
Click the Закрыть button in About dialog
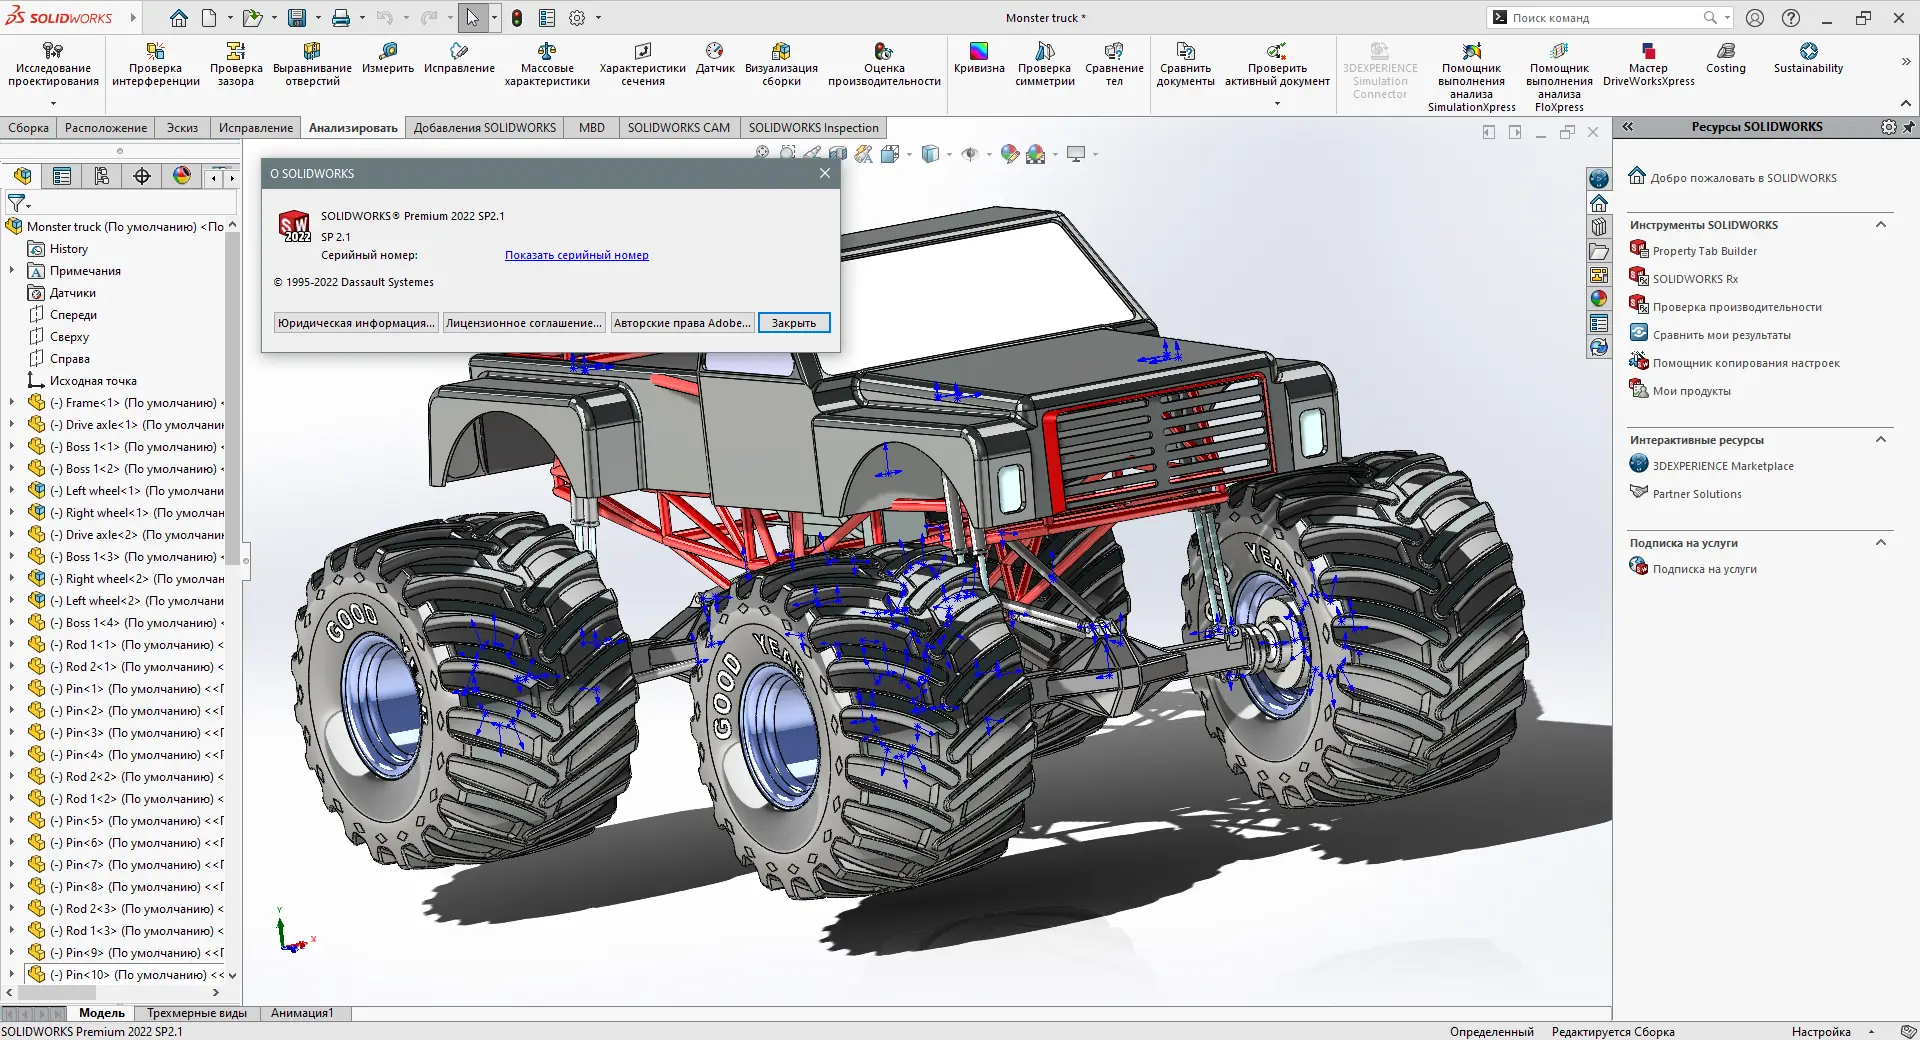[x=794, y=323]
